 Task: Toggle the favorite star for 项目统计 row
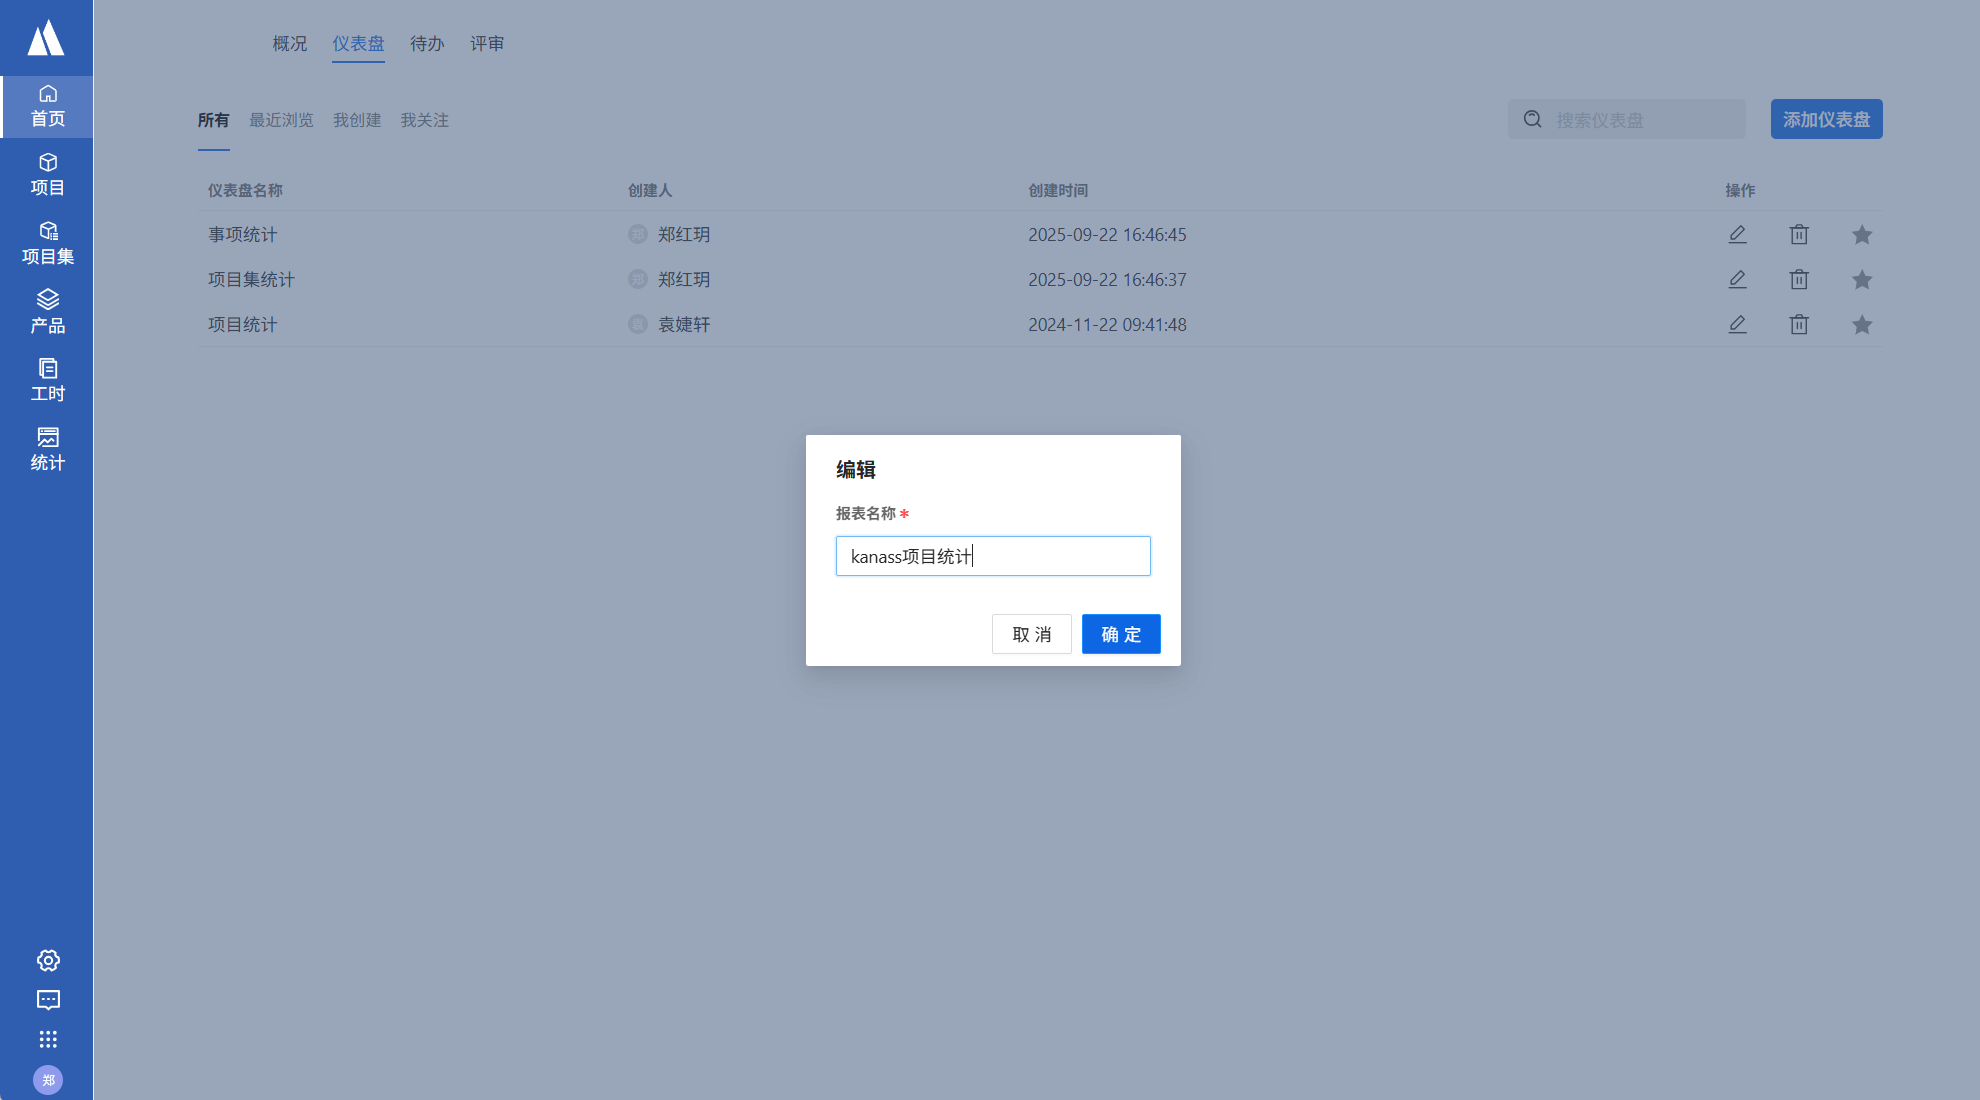[x=1861, y=324]
